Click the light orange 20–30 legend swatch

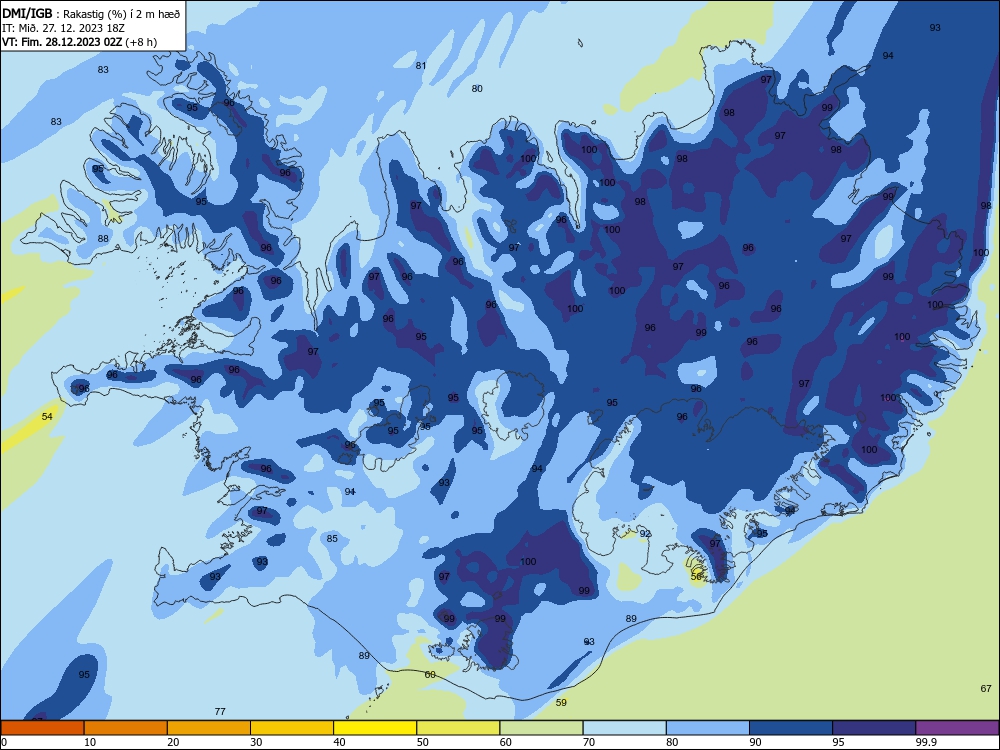click(x=209, y=728)
